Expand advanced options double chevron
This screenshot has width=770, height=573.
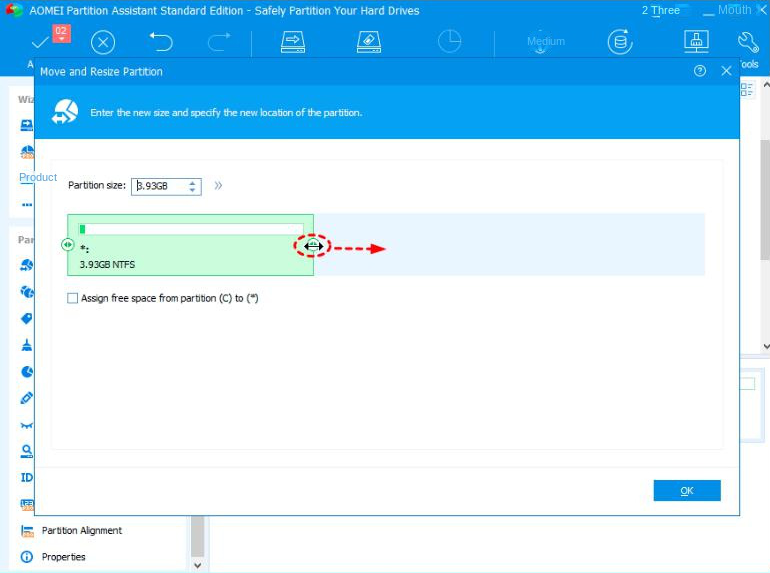(x=218, y=186)
